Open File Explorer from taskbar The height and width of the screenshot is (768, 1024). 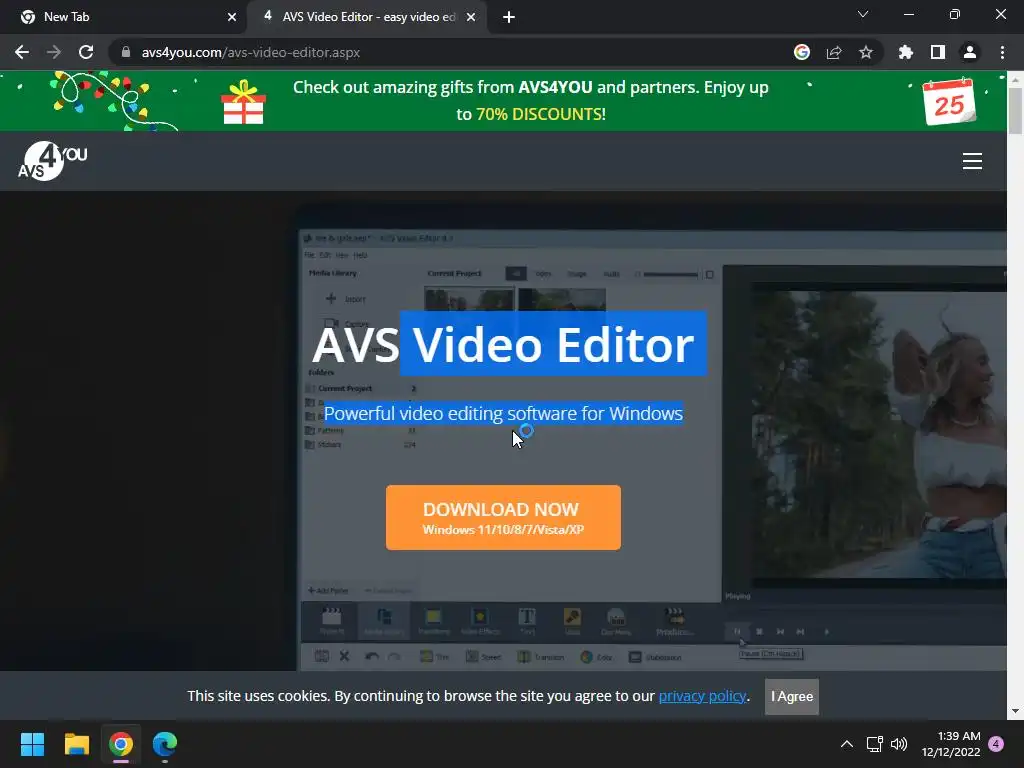coord(76,744)
